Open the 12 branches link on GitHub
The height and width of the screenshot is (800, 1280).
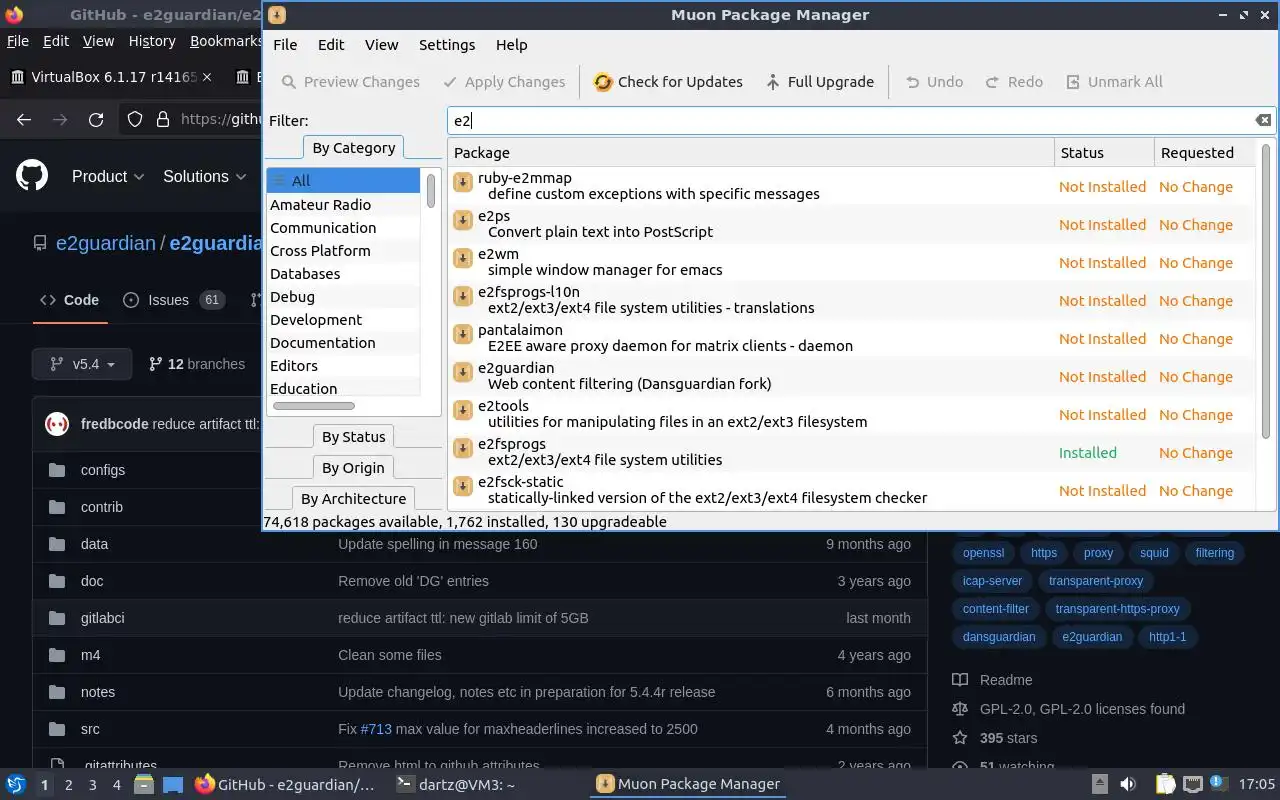pos(197,364)
